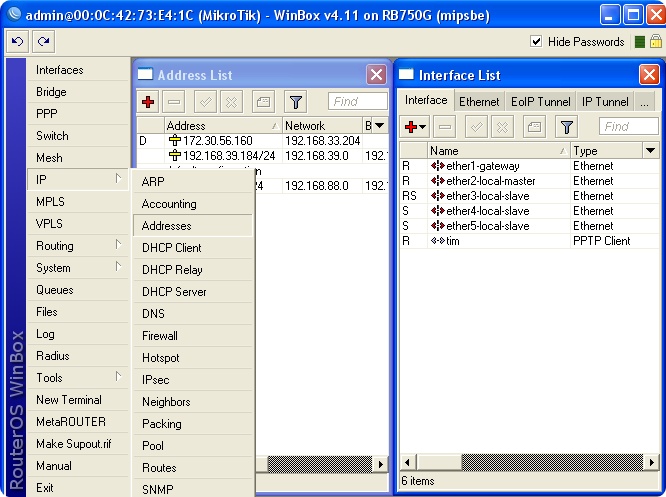Click right scroll arrow in Address List
The width and height of the screenshot is (666, 497).
click(380, 464)
